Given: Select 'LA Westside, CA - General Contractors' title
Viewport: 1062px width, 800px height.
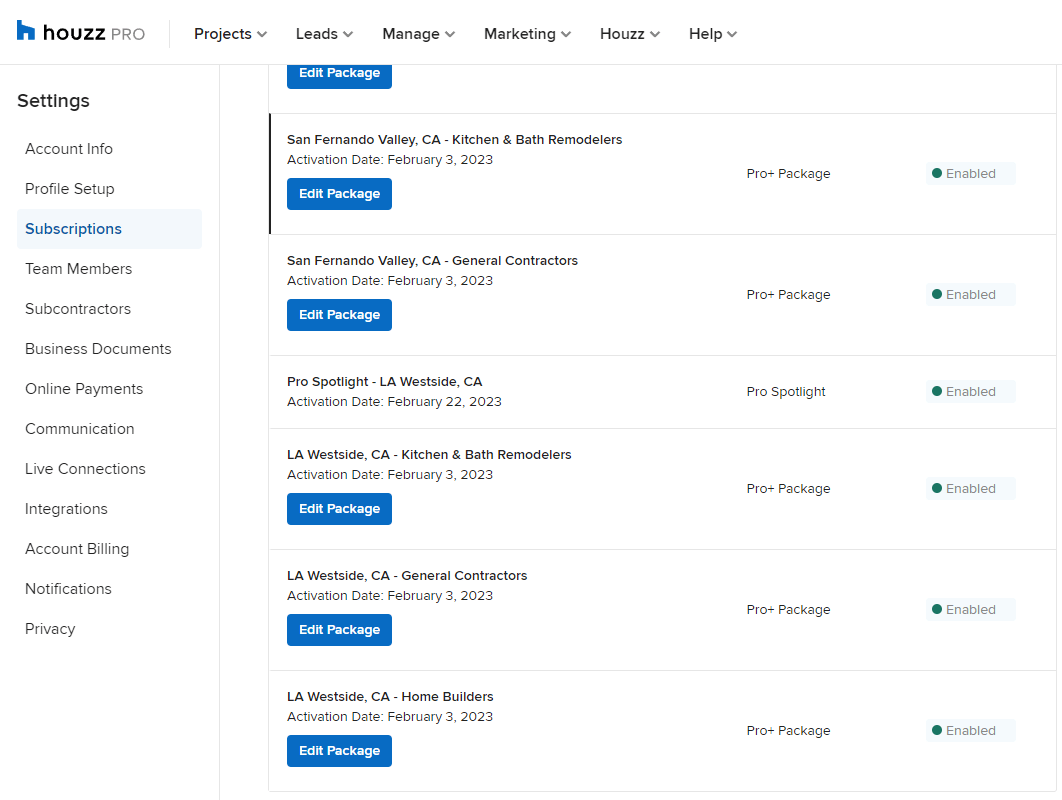Looking at the screenshot, I should [407, 576].
